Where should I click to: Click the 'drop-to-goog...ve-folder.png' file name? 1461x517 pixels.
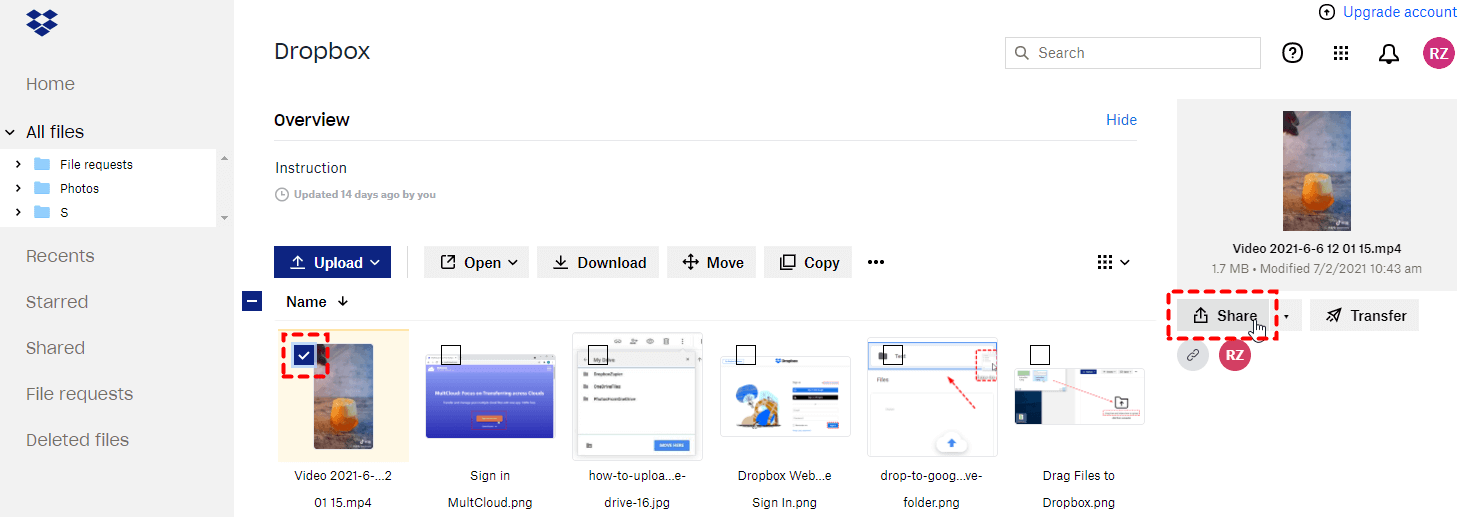(931, 489)
